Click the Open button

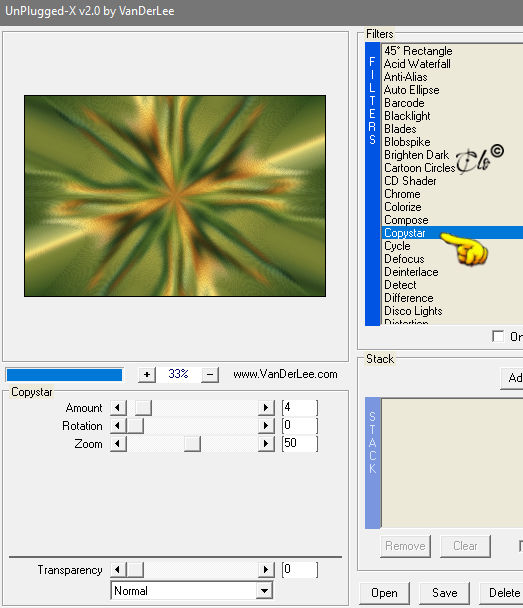384,593
